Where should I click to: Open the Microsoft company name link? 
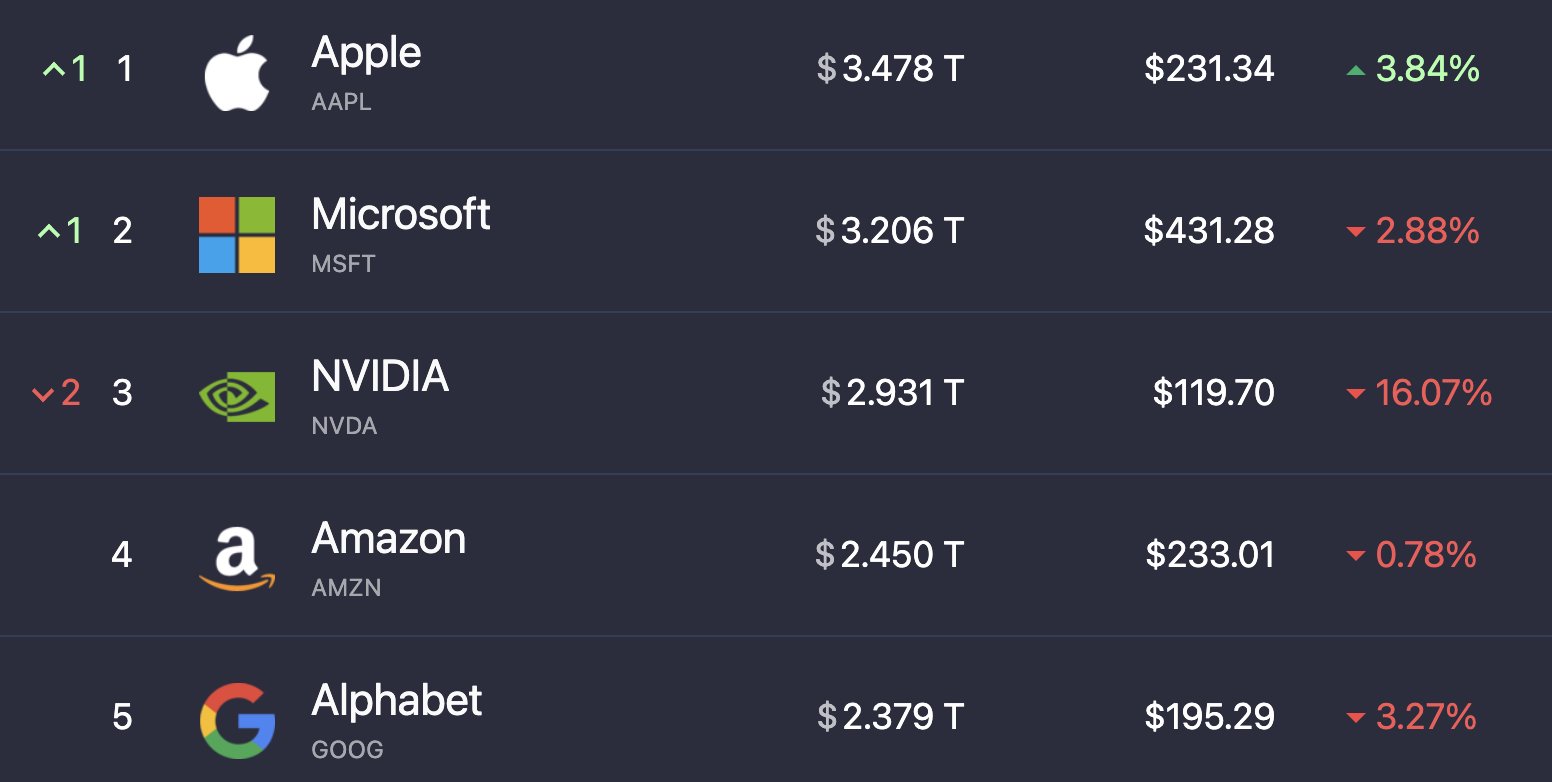tap(401, 214)
